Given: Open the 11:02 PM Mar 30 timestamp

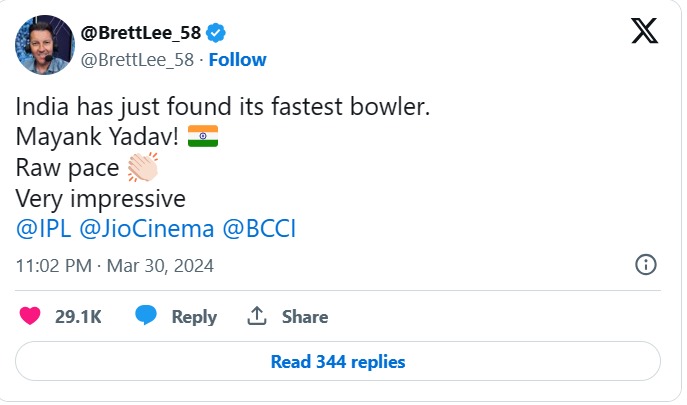Looking at the screenshot, I should pyautogui.click(x=115, y=266).
